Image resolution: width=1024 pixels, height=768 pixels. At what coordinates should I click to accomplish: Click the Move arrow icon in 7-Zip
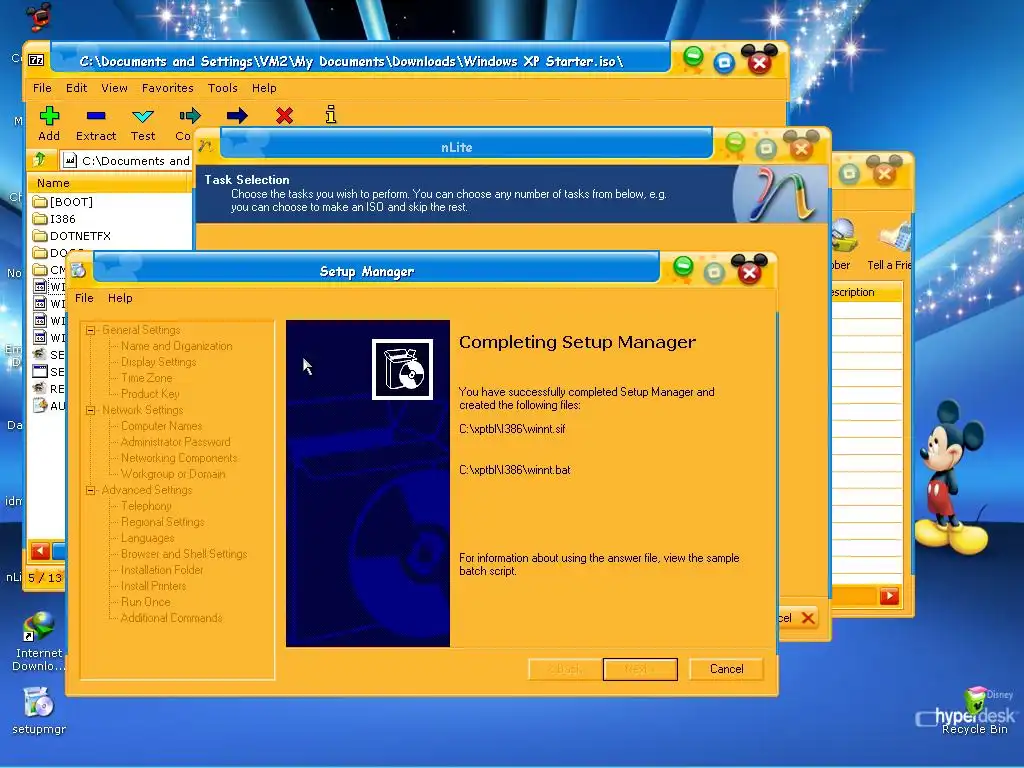pos(236,116)
